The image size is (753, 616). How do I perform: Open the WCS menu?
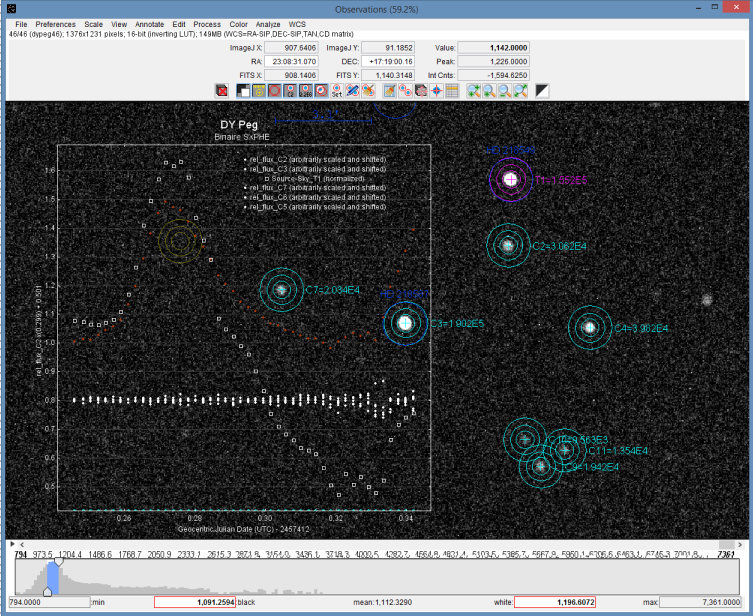click(x=297, y=24)
